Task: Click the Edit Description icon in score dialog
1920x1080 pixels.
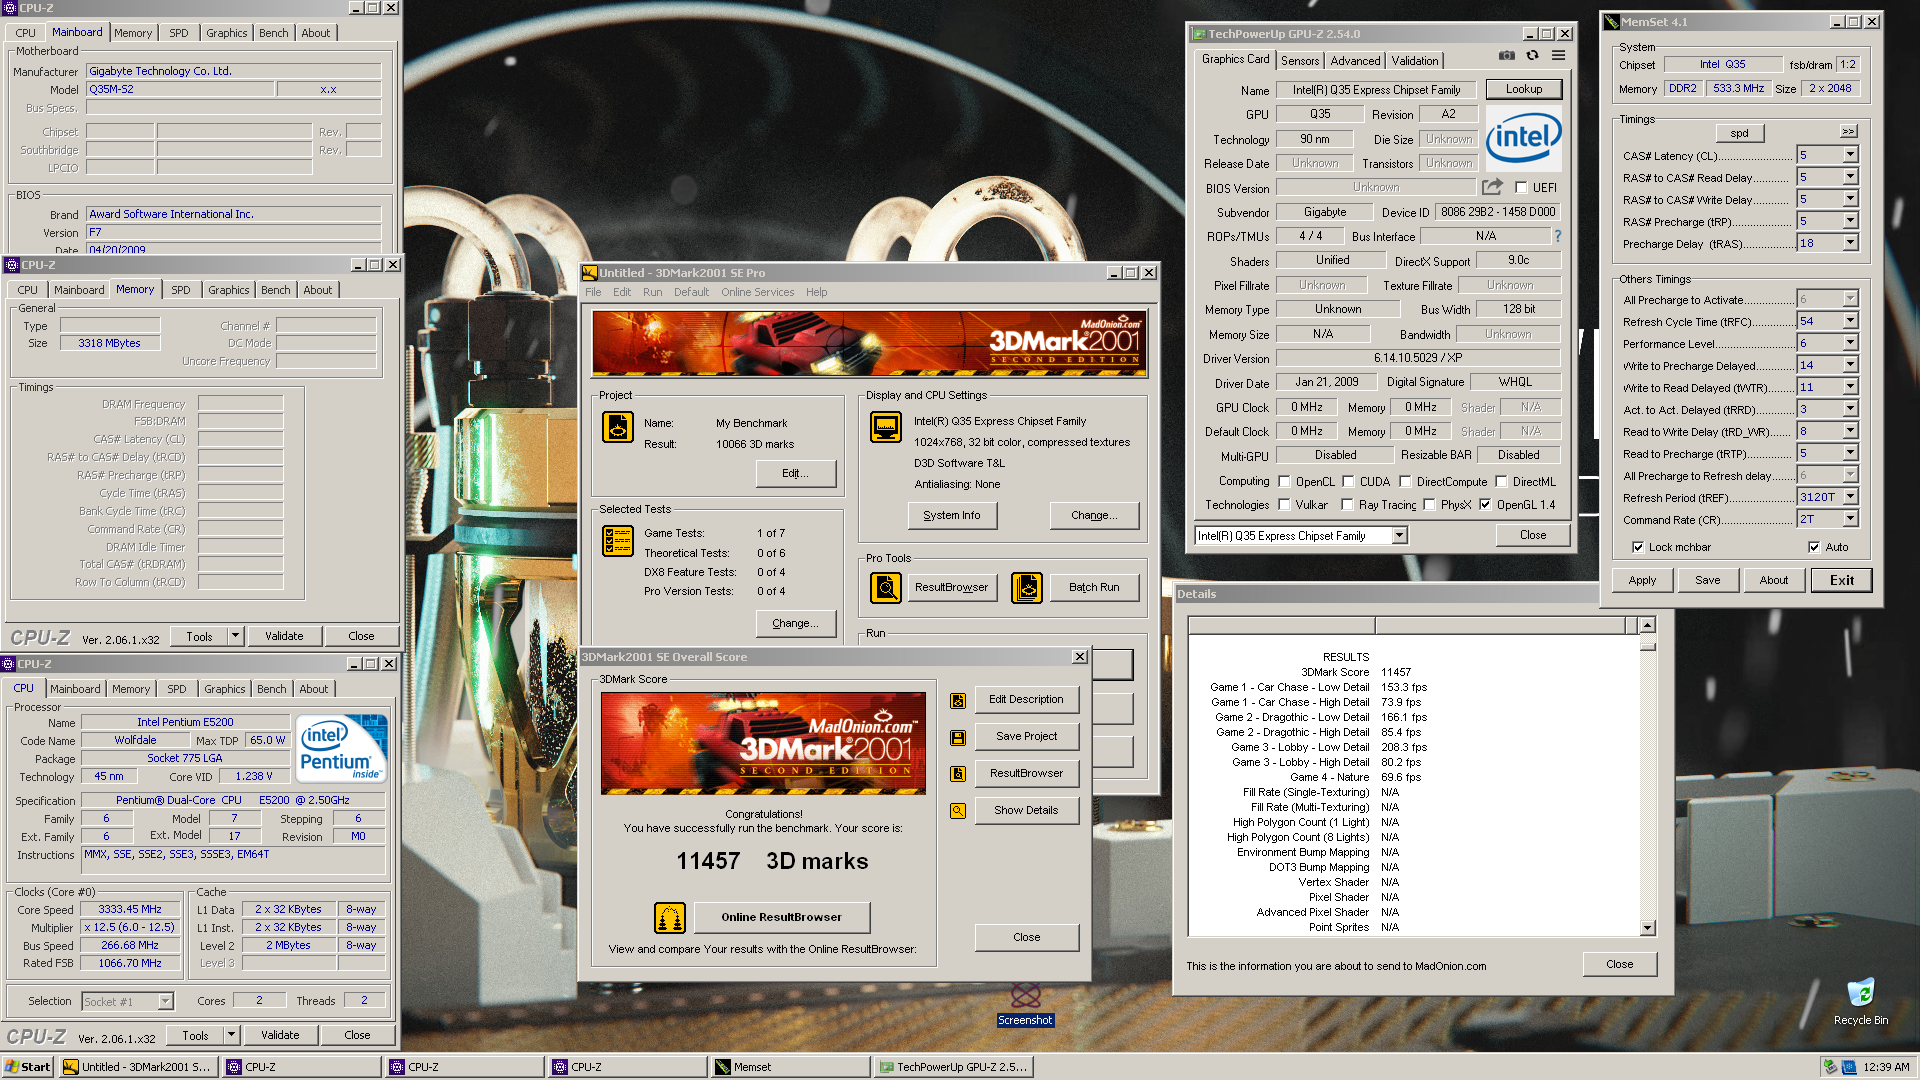Action: click(958, 700)
